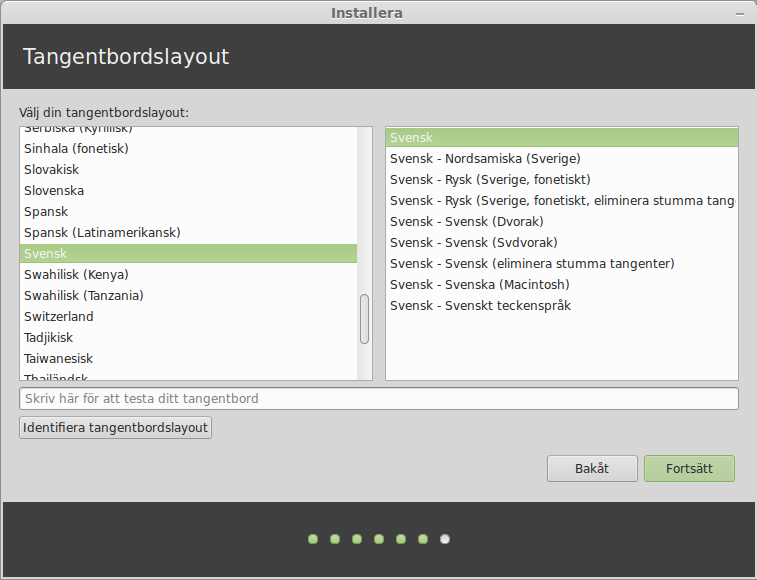Choose Svensk - Nordsamiska (Sverige)

tap(562, 158)
